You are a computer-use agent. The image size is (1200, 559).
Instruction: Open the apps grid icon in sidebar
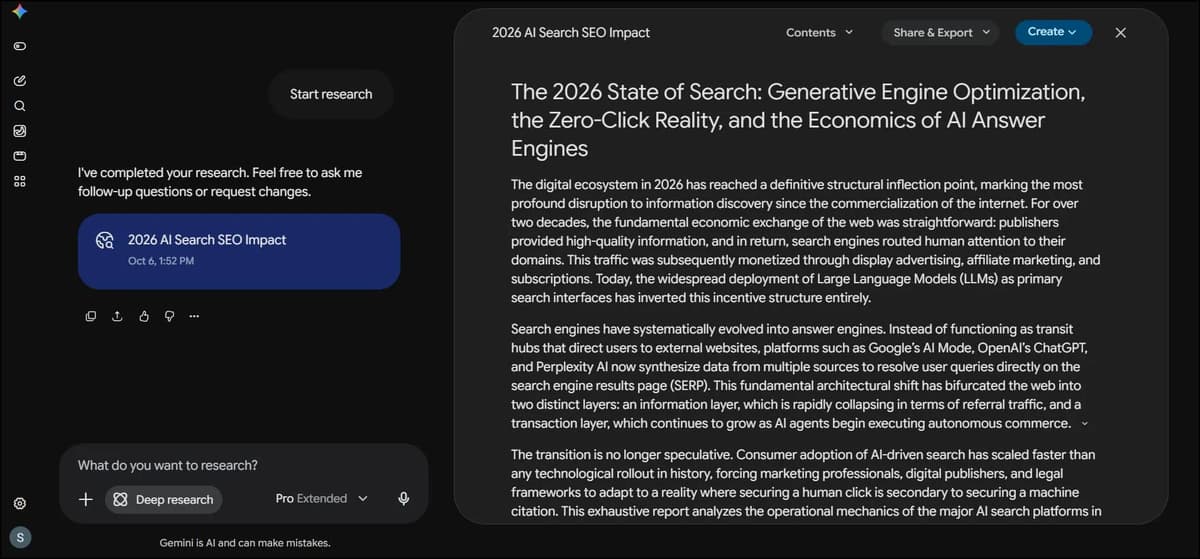click(20, 181)
